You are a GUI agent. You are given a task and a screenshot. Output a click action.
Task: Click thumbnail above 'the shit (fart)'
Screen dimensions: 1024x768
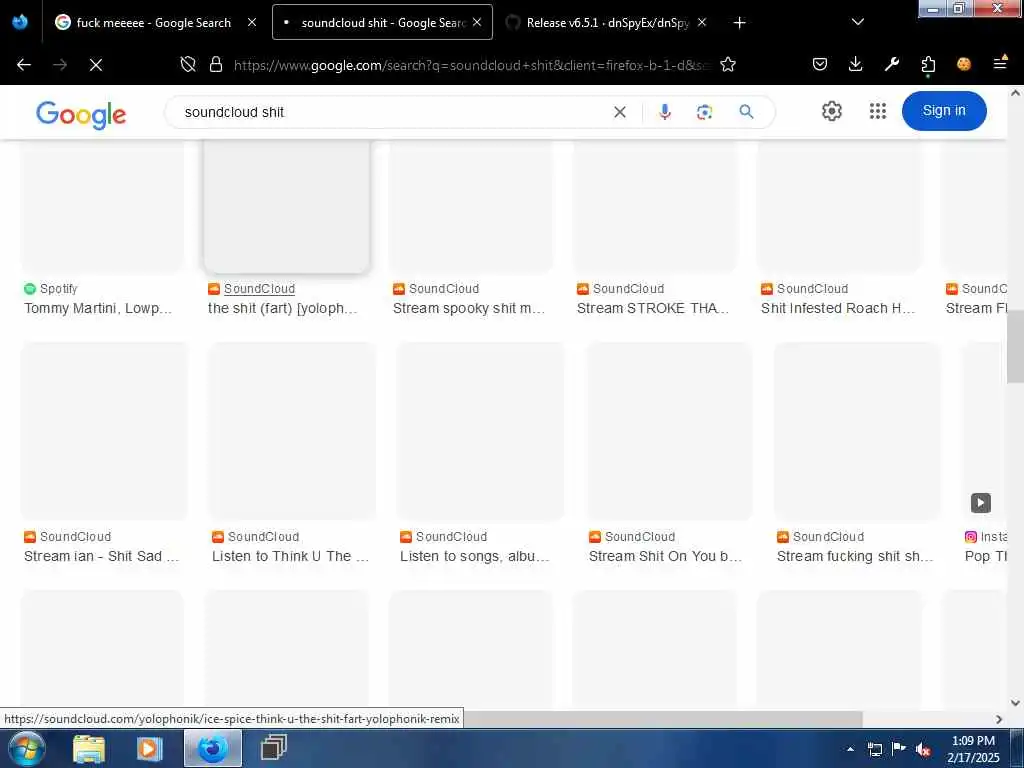coord(287,205)
